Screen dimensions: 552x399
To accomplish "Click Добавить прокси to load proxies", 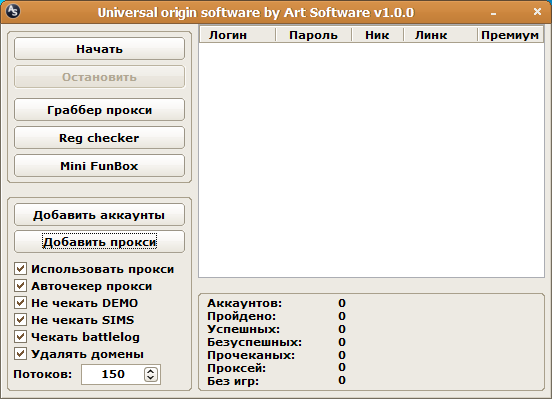I will pyautogui.click(x=99, y=242).
